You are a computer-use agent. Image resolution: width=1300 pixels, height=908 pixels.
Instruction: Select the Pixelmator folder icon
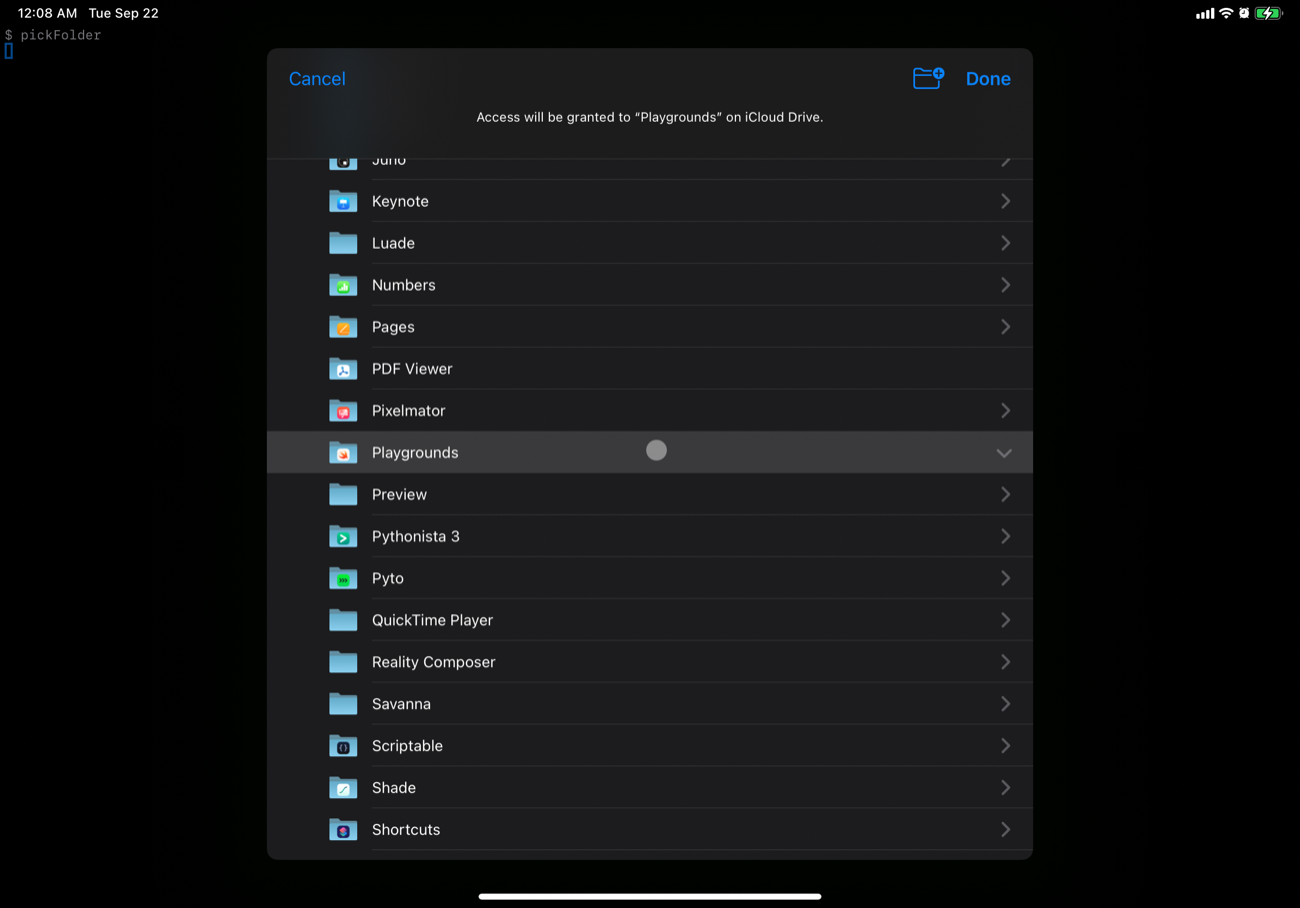tap(343, 411)
